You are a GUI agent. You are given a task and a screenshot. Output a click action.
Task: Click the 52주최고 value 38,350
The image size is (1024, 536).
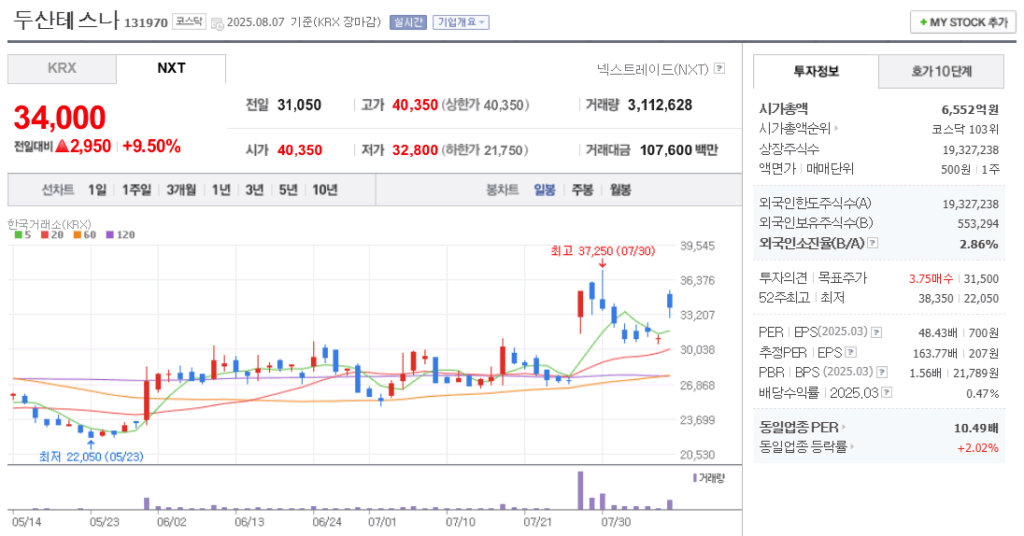click(x=936, y=298)
